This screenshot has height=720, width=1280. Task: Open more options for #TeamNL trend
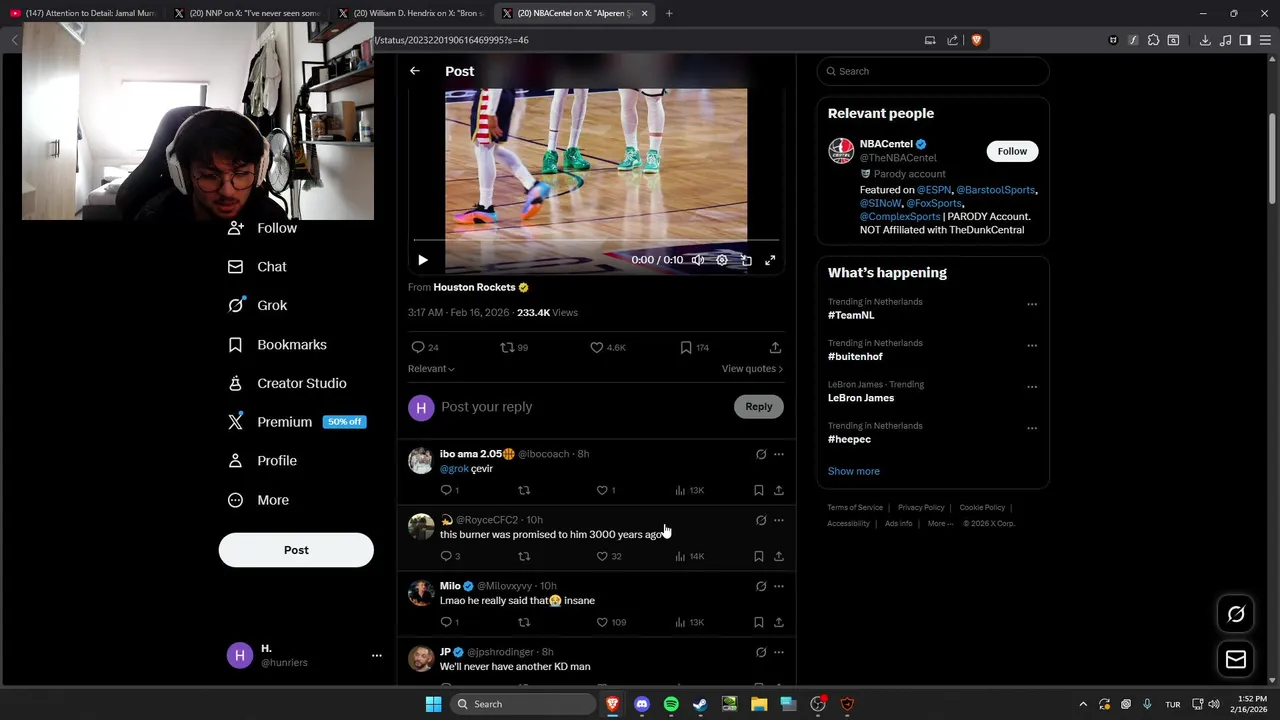point(1032,304)
